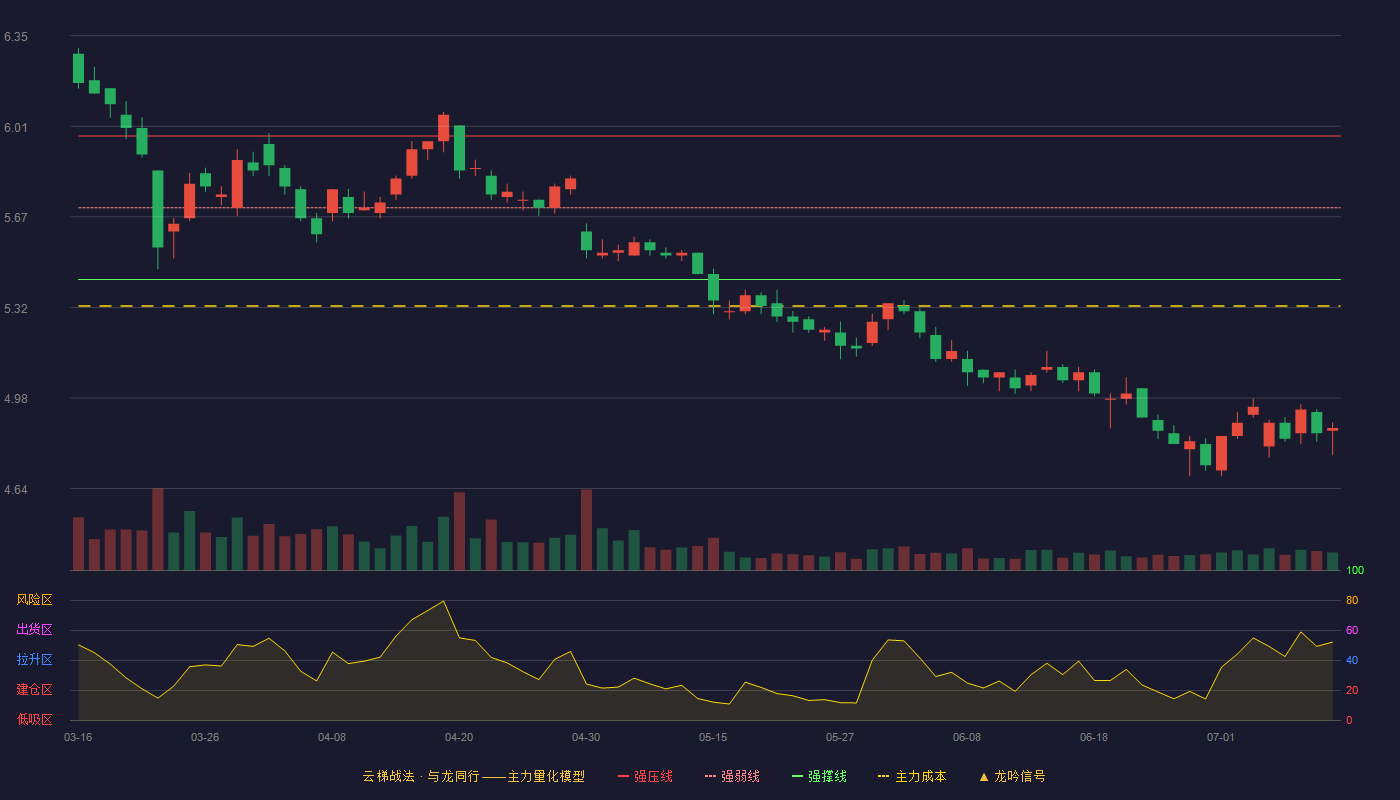Click the 5.32 price axis label
This screenshot has height=800, width=1400.
pyautogui.click(x=16, y=309)
